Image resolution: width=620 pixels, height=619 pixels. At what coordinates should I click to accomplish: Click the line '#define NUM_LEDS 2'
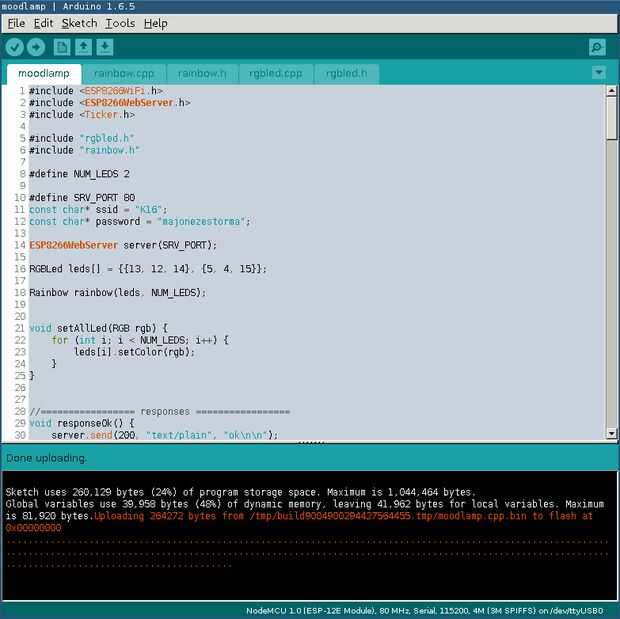[x=79, y=174]
